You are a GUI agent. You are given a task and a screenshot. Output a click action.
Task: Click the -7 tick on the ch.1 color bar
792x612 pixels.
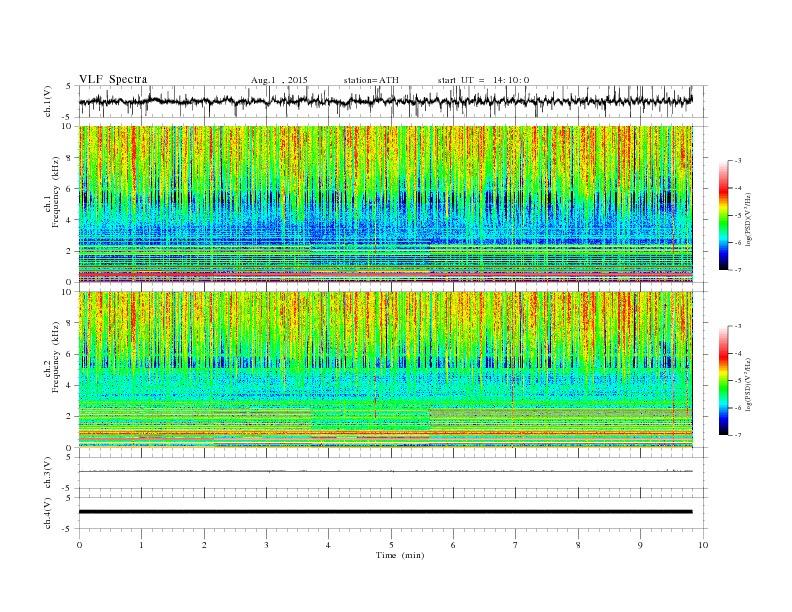[x=737, y=270]
